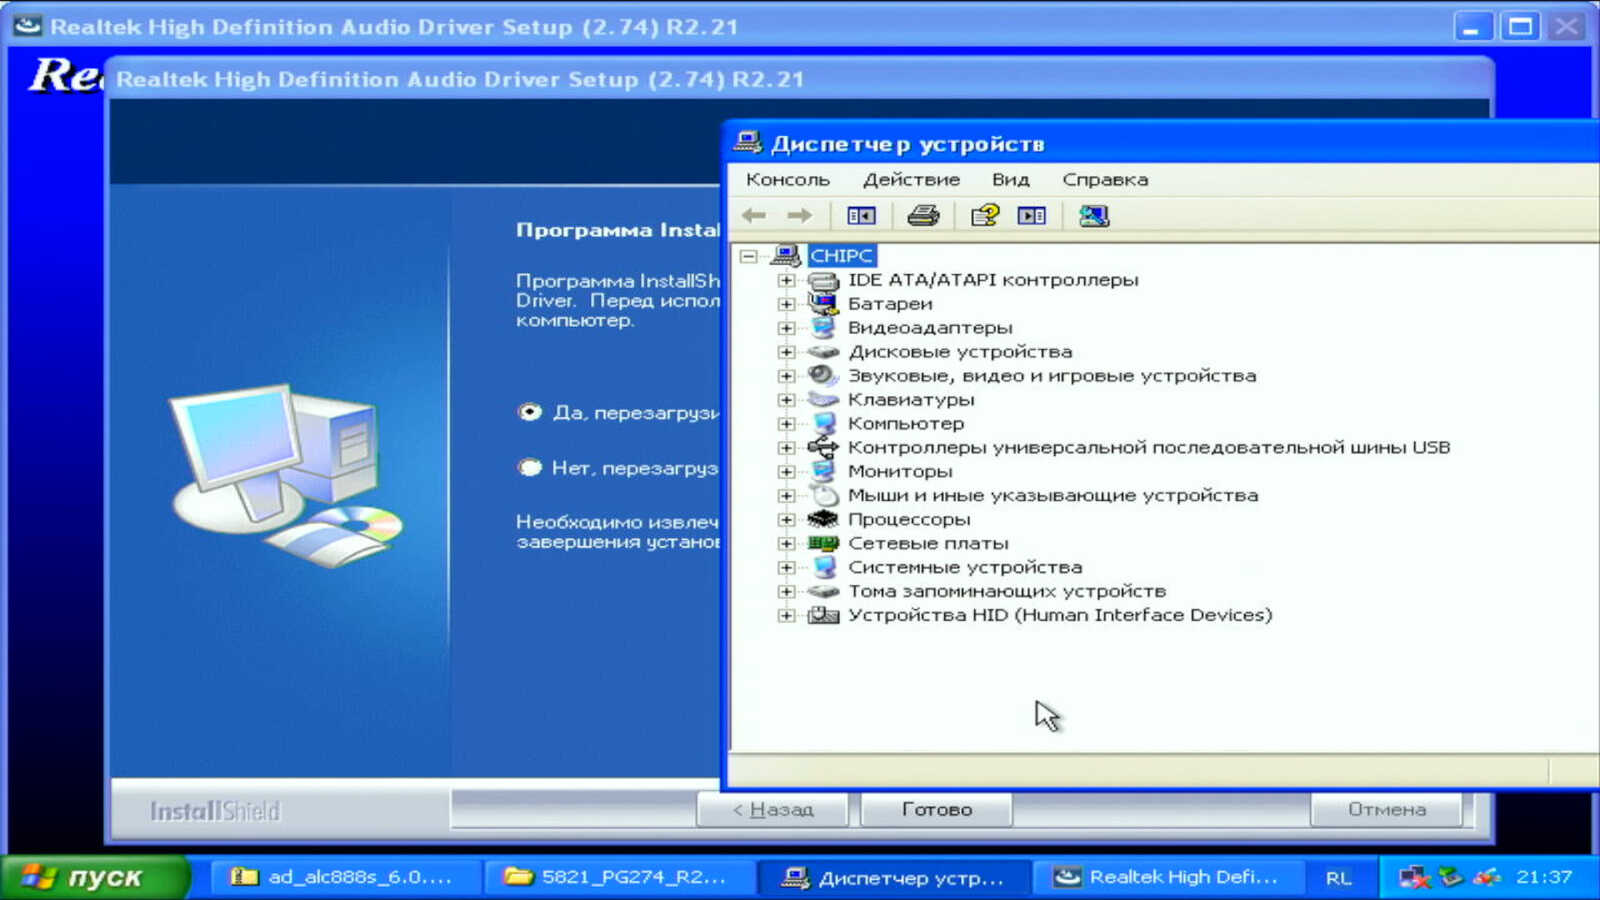Select the "Да, перезагрузить" radio button
1600x900 pixels.
click(x=530, y=412)
